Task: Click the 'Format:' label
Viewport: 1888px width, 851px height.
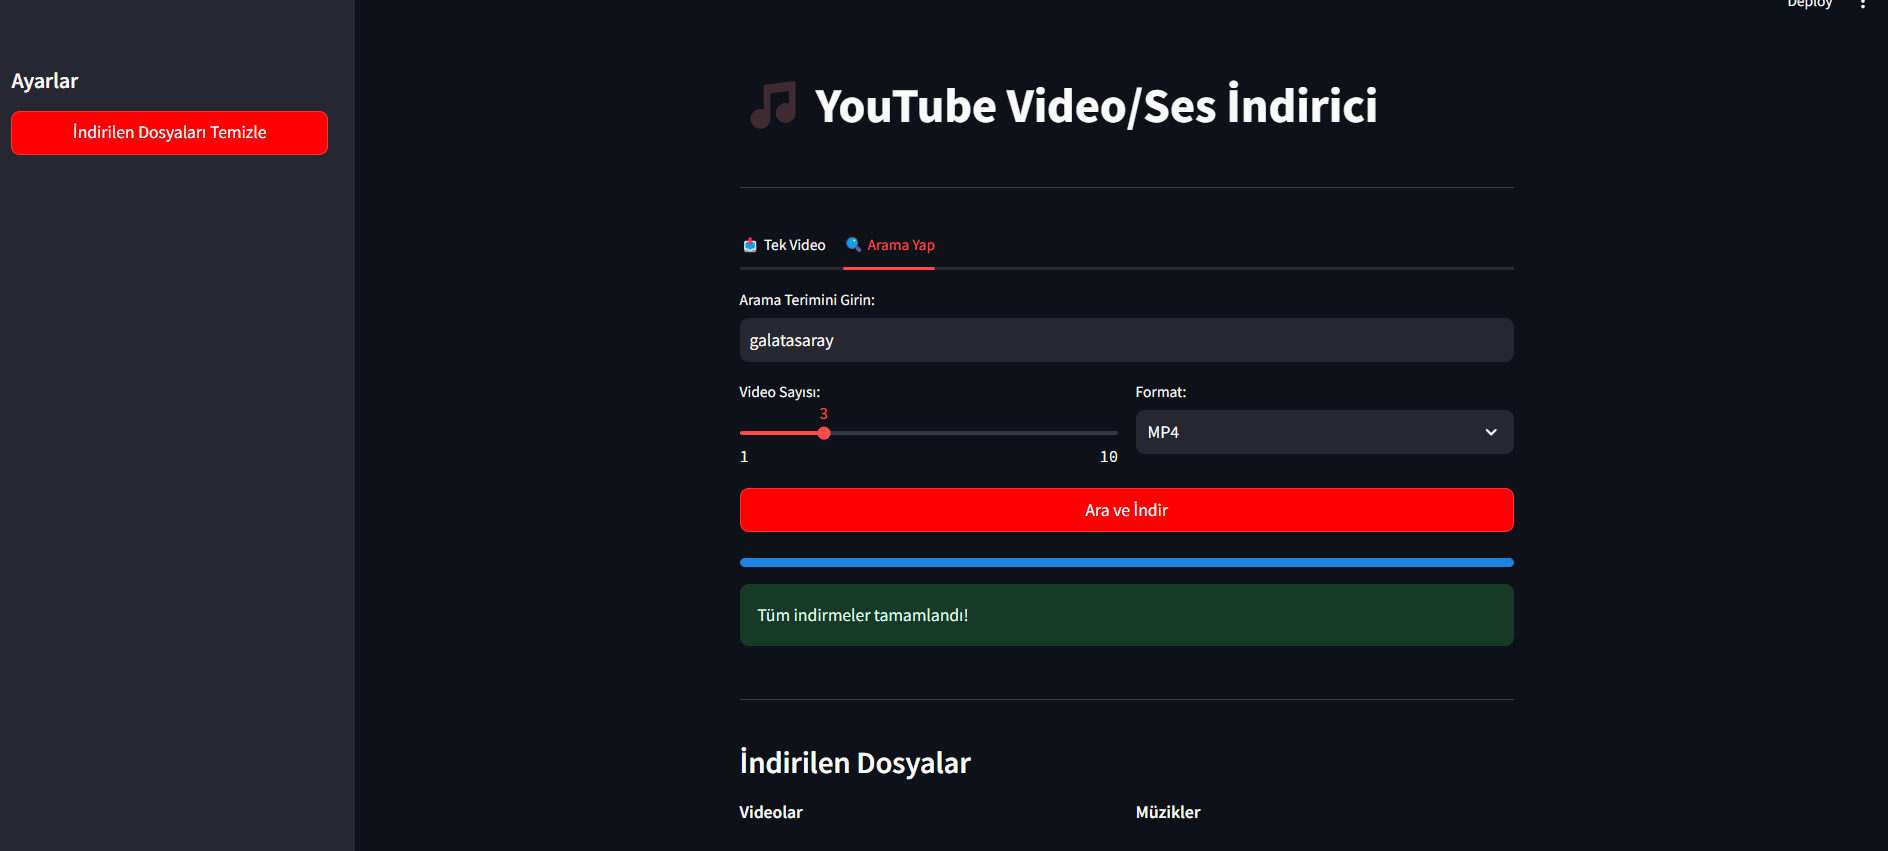Action: 1161,392
